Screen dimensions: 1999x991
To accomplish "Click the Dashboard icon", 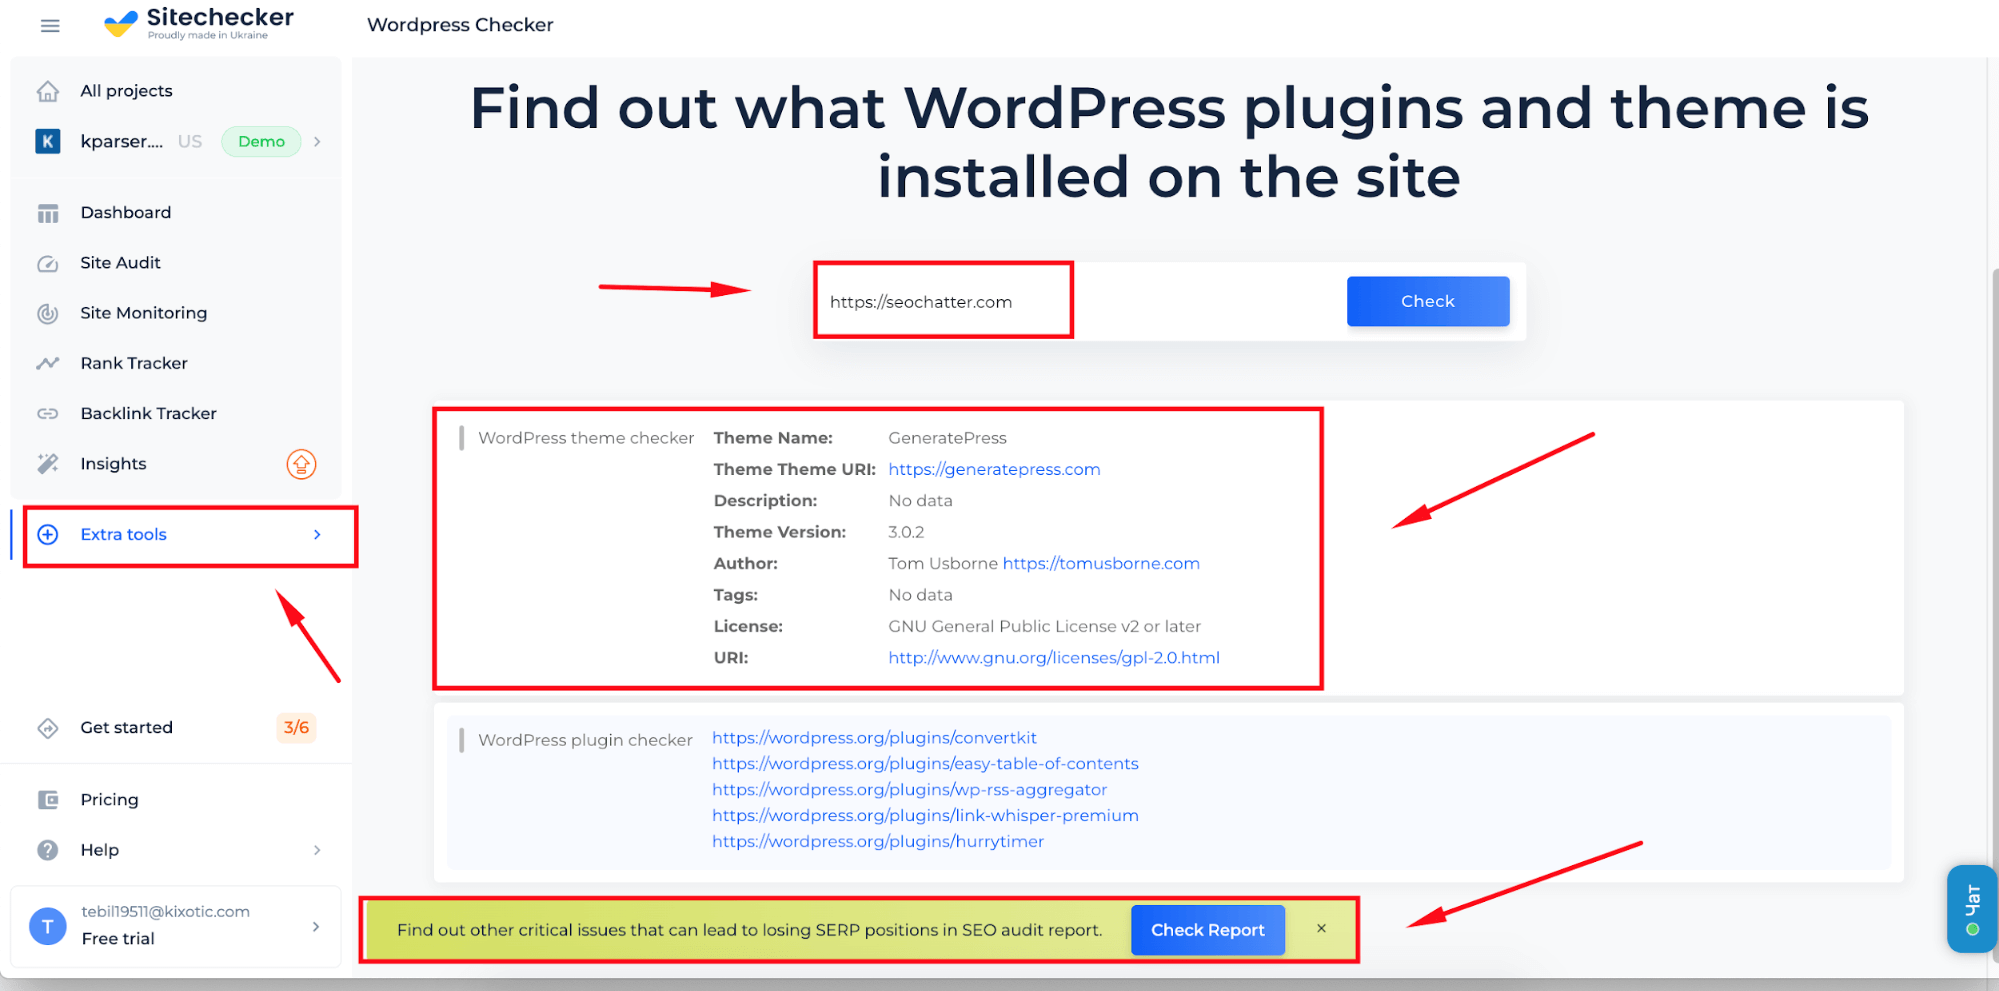I will (x=48, y=213).
